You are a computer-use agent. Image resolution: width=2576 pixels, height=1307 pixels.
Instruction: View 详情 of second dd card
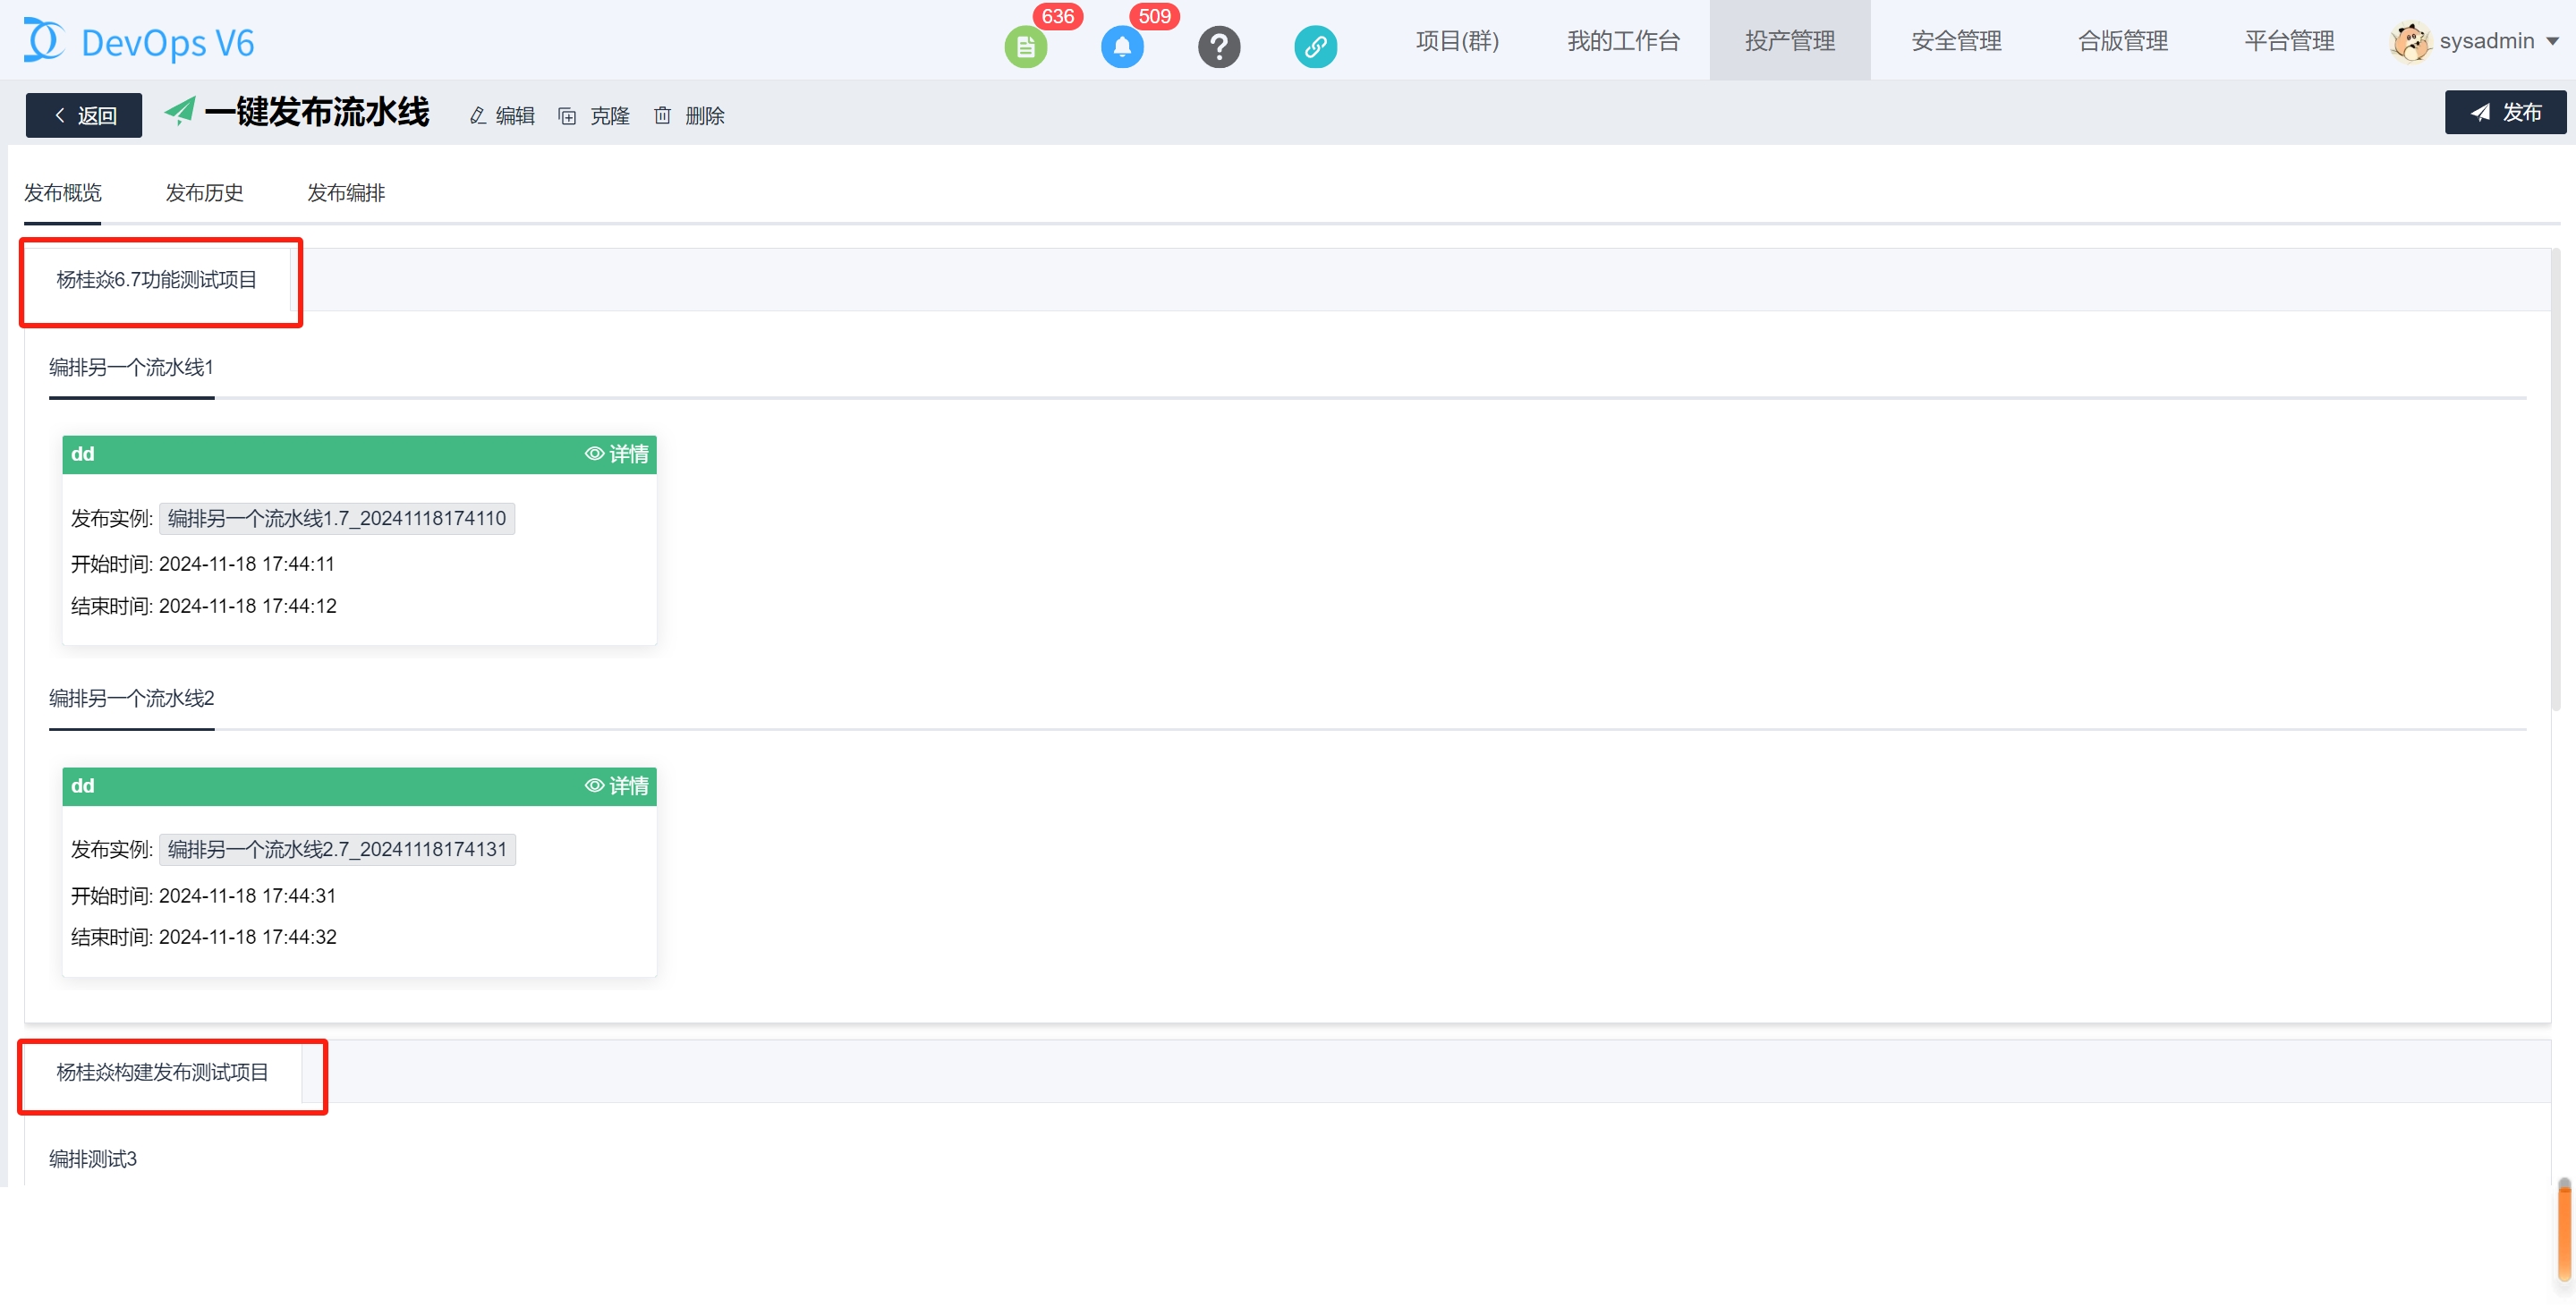click(617, 786)
